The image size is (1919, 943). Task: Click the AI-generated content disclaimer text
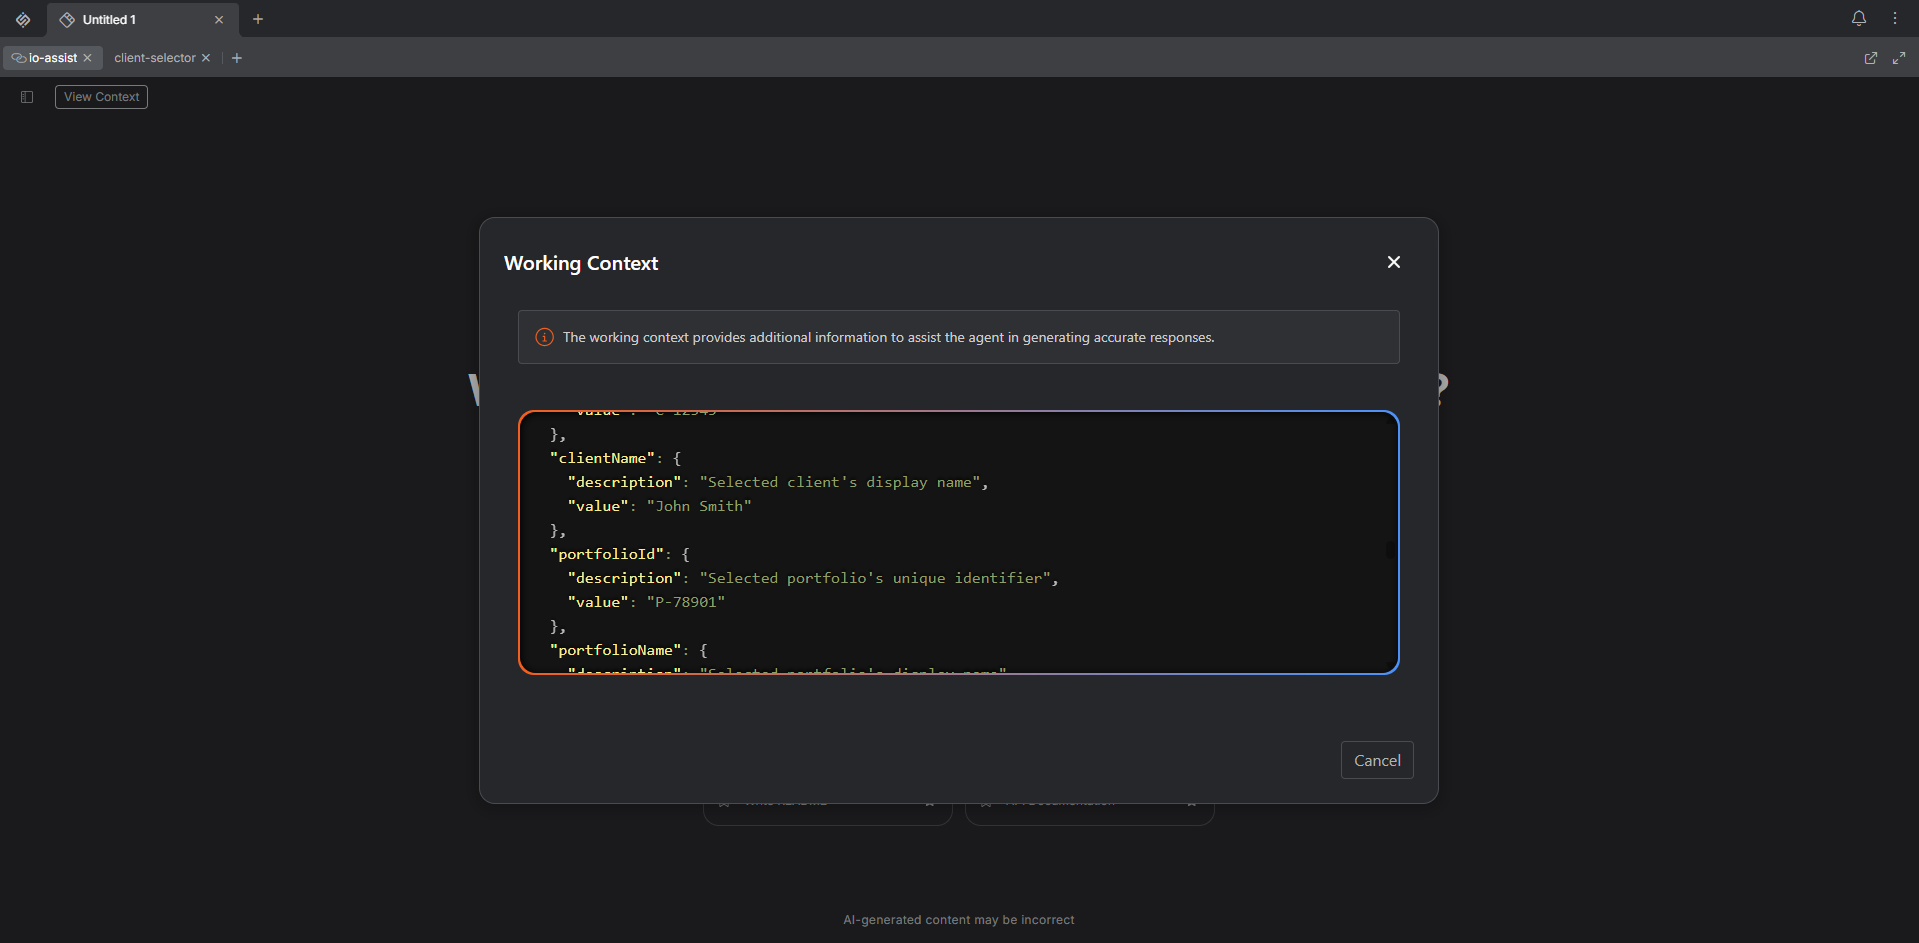[958, 920]
